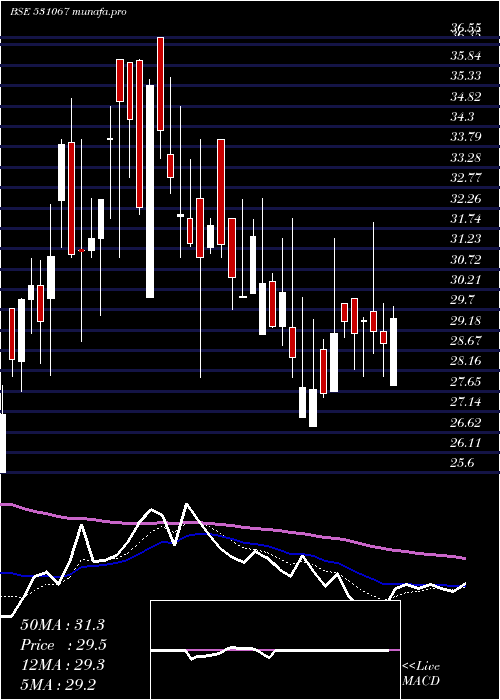Click the <<Live MACD label
The width and height of the screenshot is (500, 700).
(x=421, y=674)
